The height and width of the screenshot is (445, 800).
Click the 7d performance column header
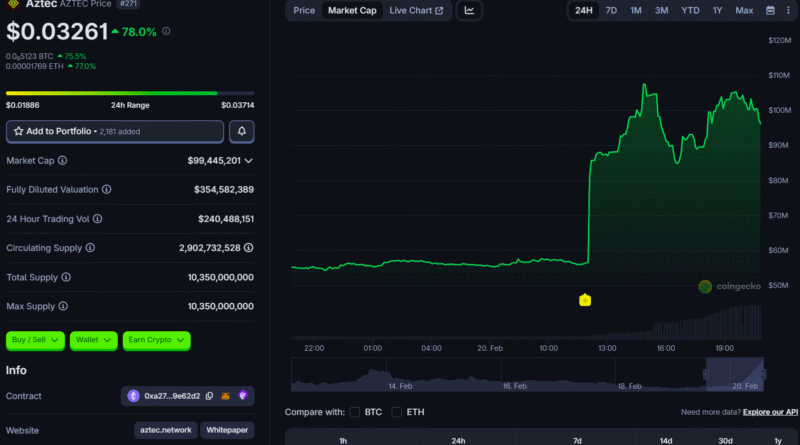[x=577, y=440]
